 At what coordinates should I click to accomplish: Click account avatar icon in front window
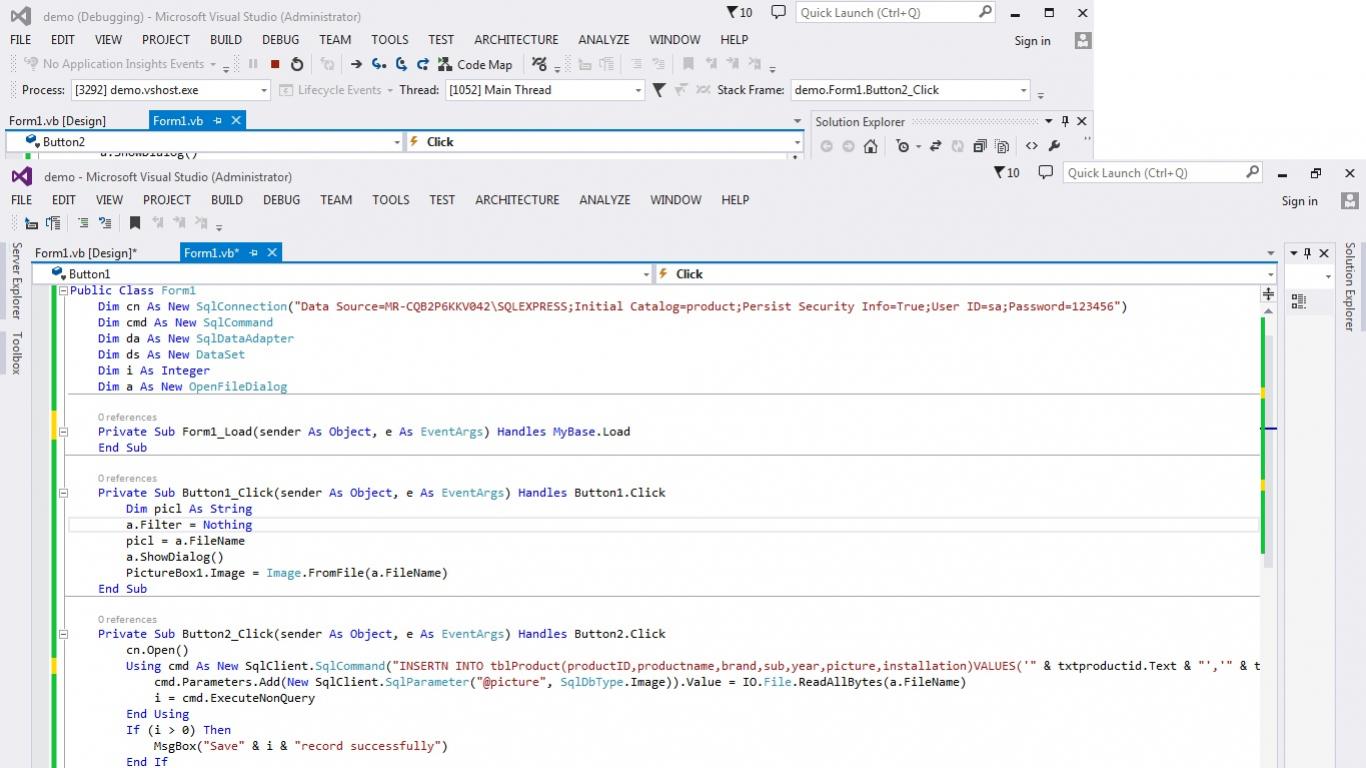[1349, 201]
